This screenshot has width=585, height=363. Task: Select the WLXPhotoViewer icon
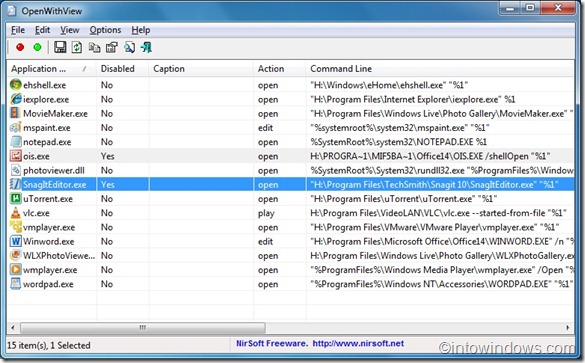16,255
